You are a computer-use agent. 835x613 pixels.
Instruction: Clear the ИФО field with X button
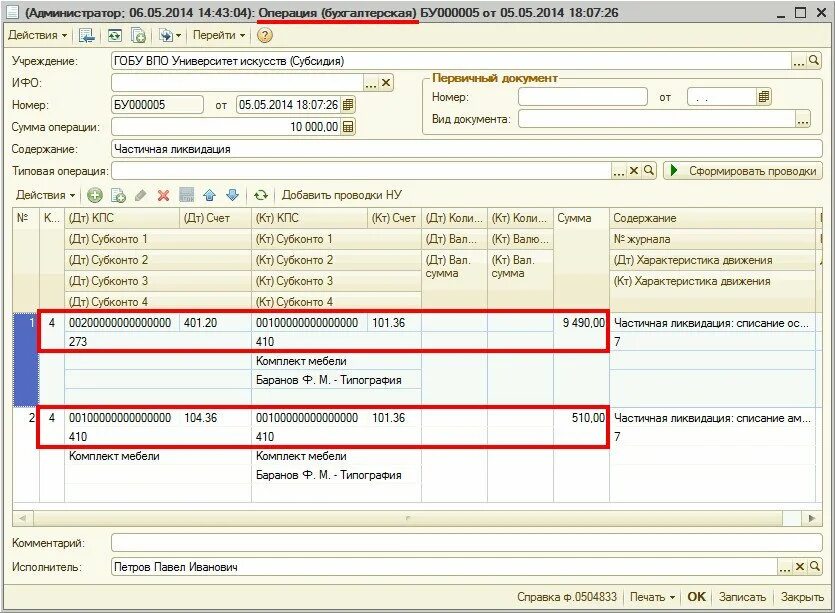coord(386,83)
